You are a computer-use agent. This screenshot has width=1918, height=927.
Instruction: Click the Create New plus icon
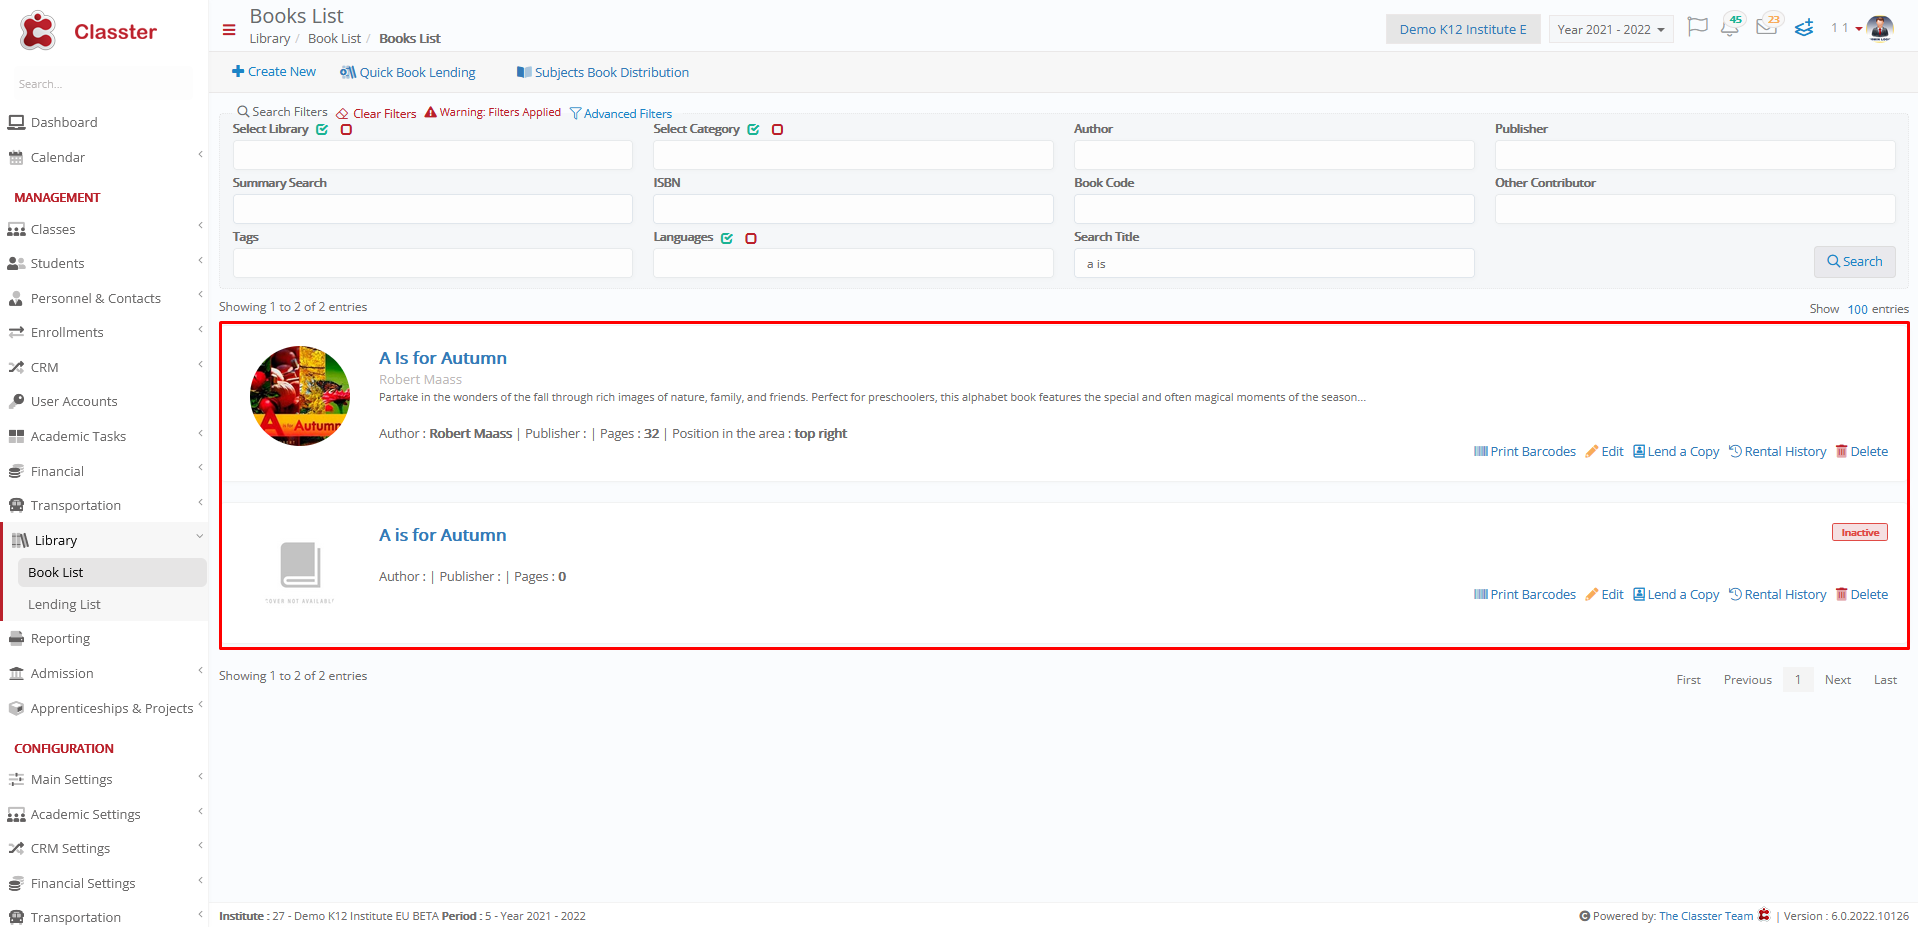click(238, 71)
